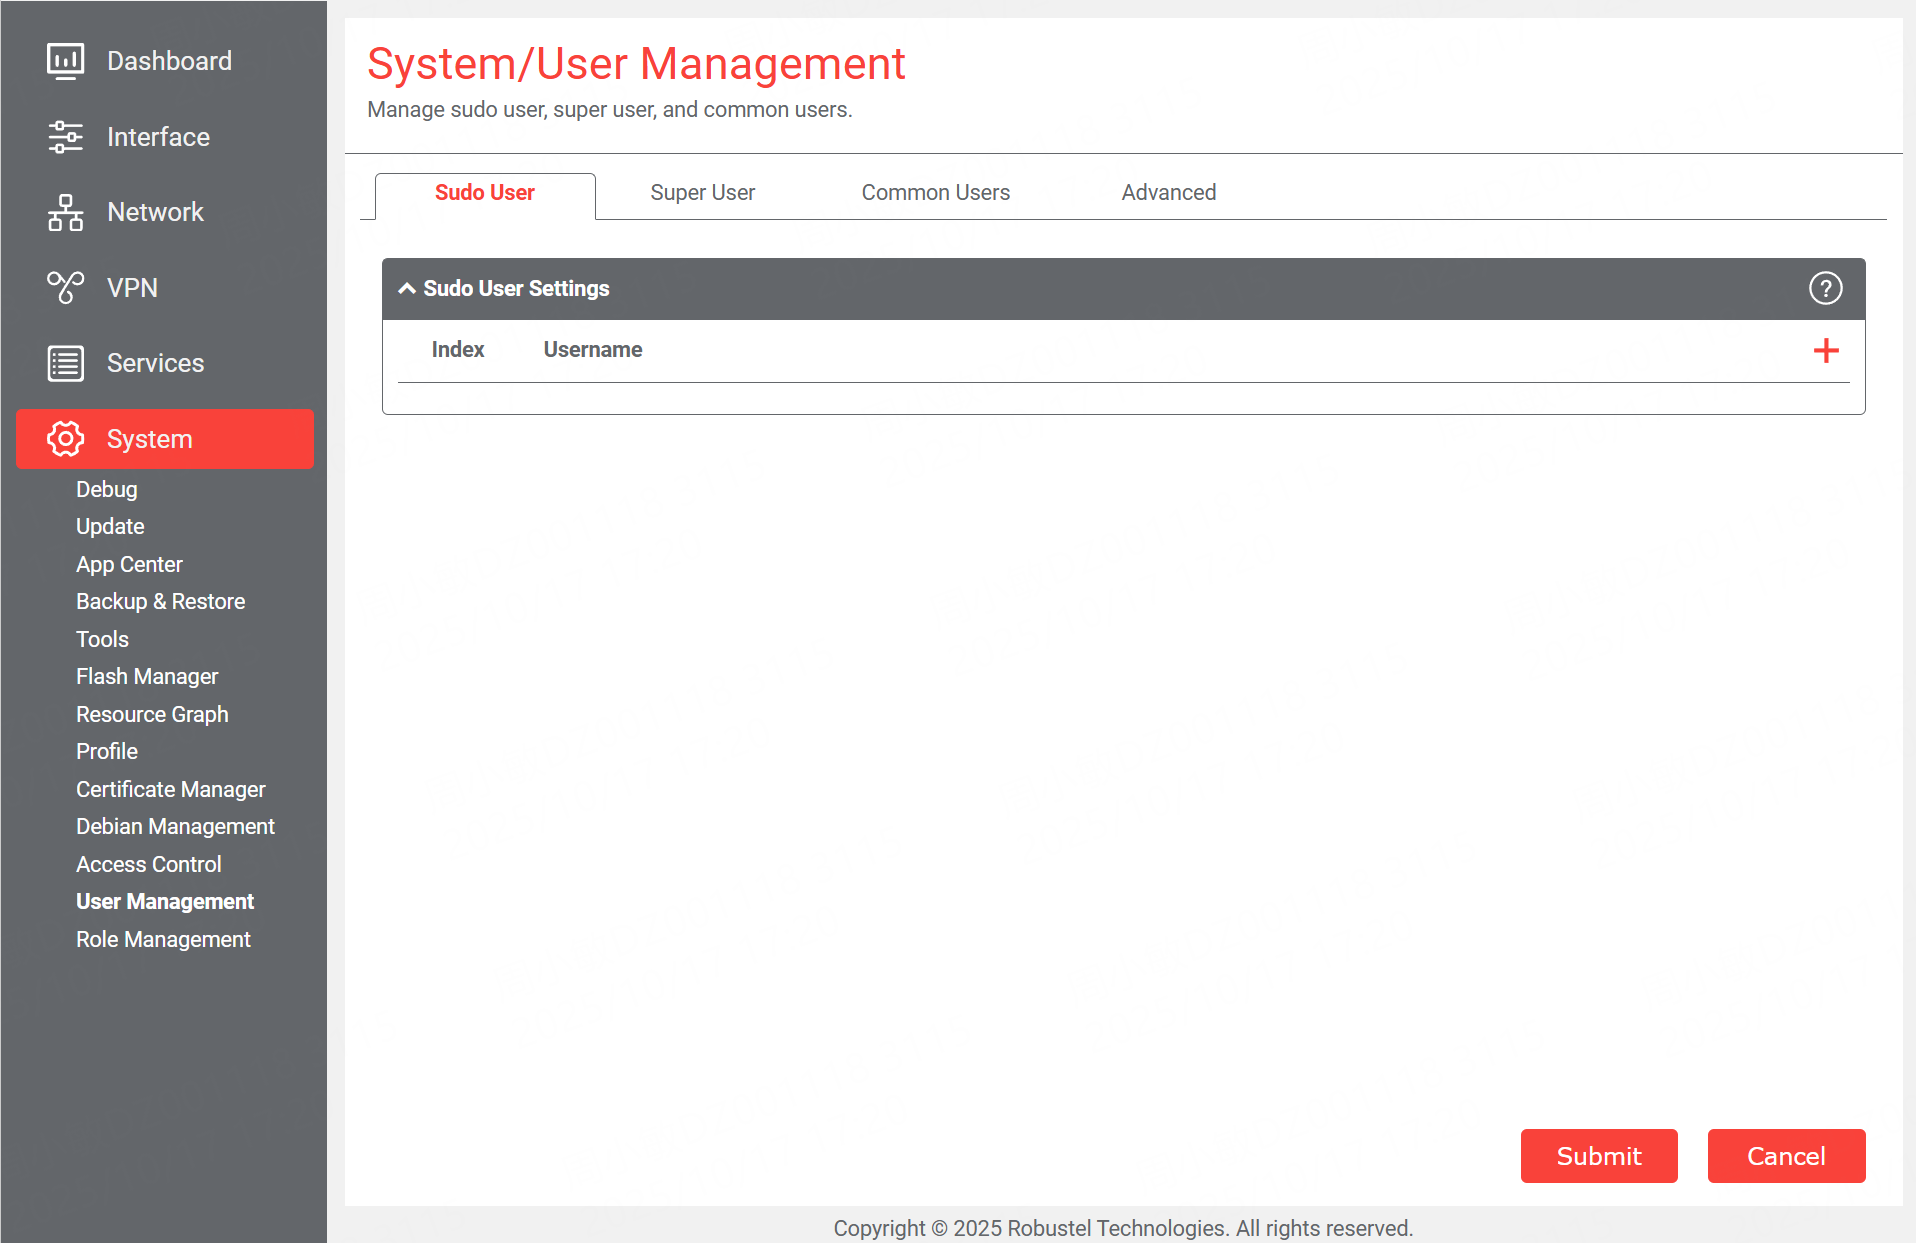The image size is (1916, 1243).
Task: Click the Services list icon
Action: tap(65, 363)
